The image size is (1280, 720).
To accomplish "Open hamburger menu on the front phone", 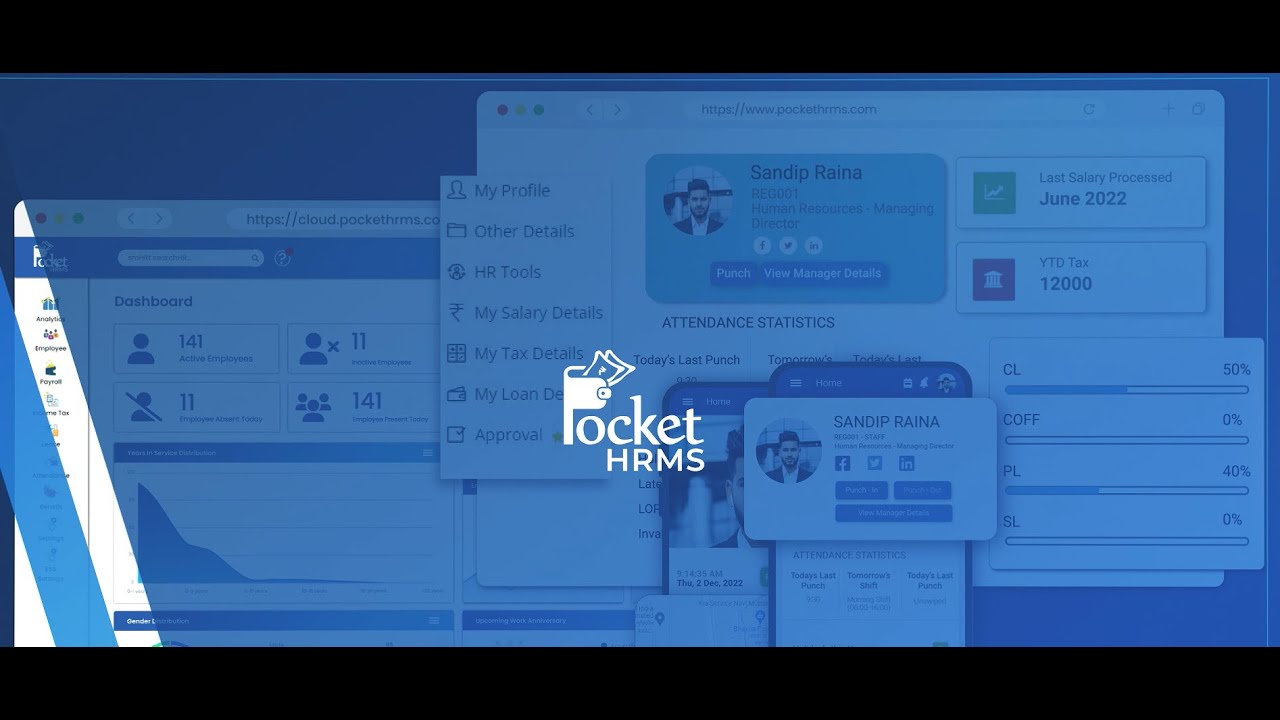I will (796, 383).
